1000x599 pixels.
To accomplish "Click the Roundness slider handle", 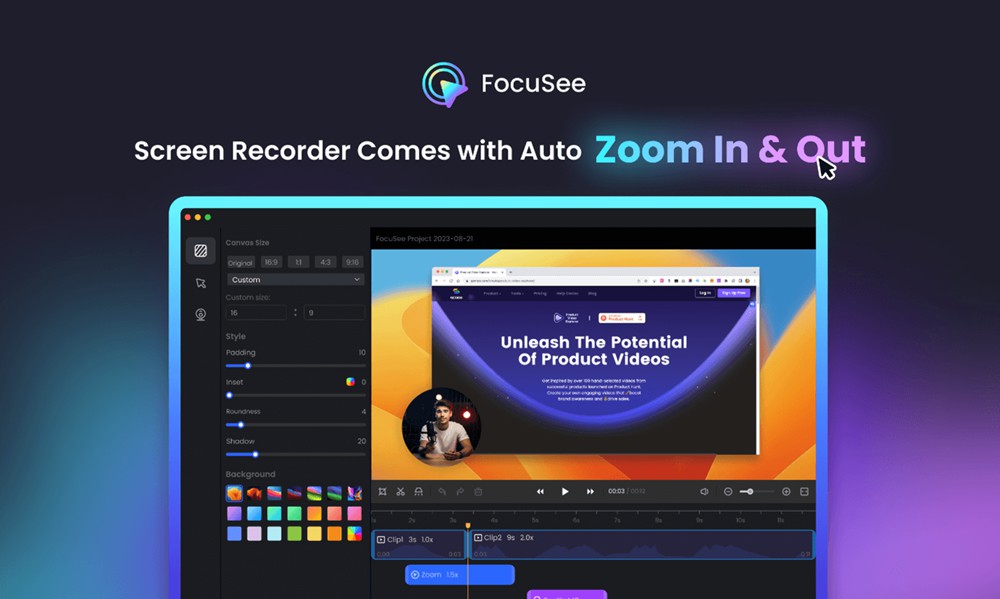I will click(240, 425).
